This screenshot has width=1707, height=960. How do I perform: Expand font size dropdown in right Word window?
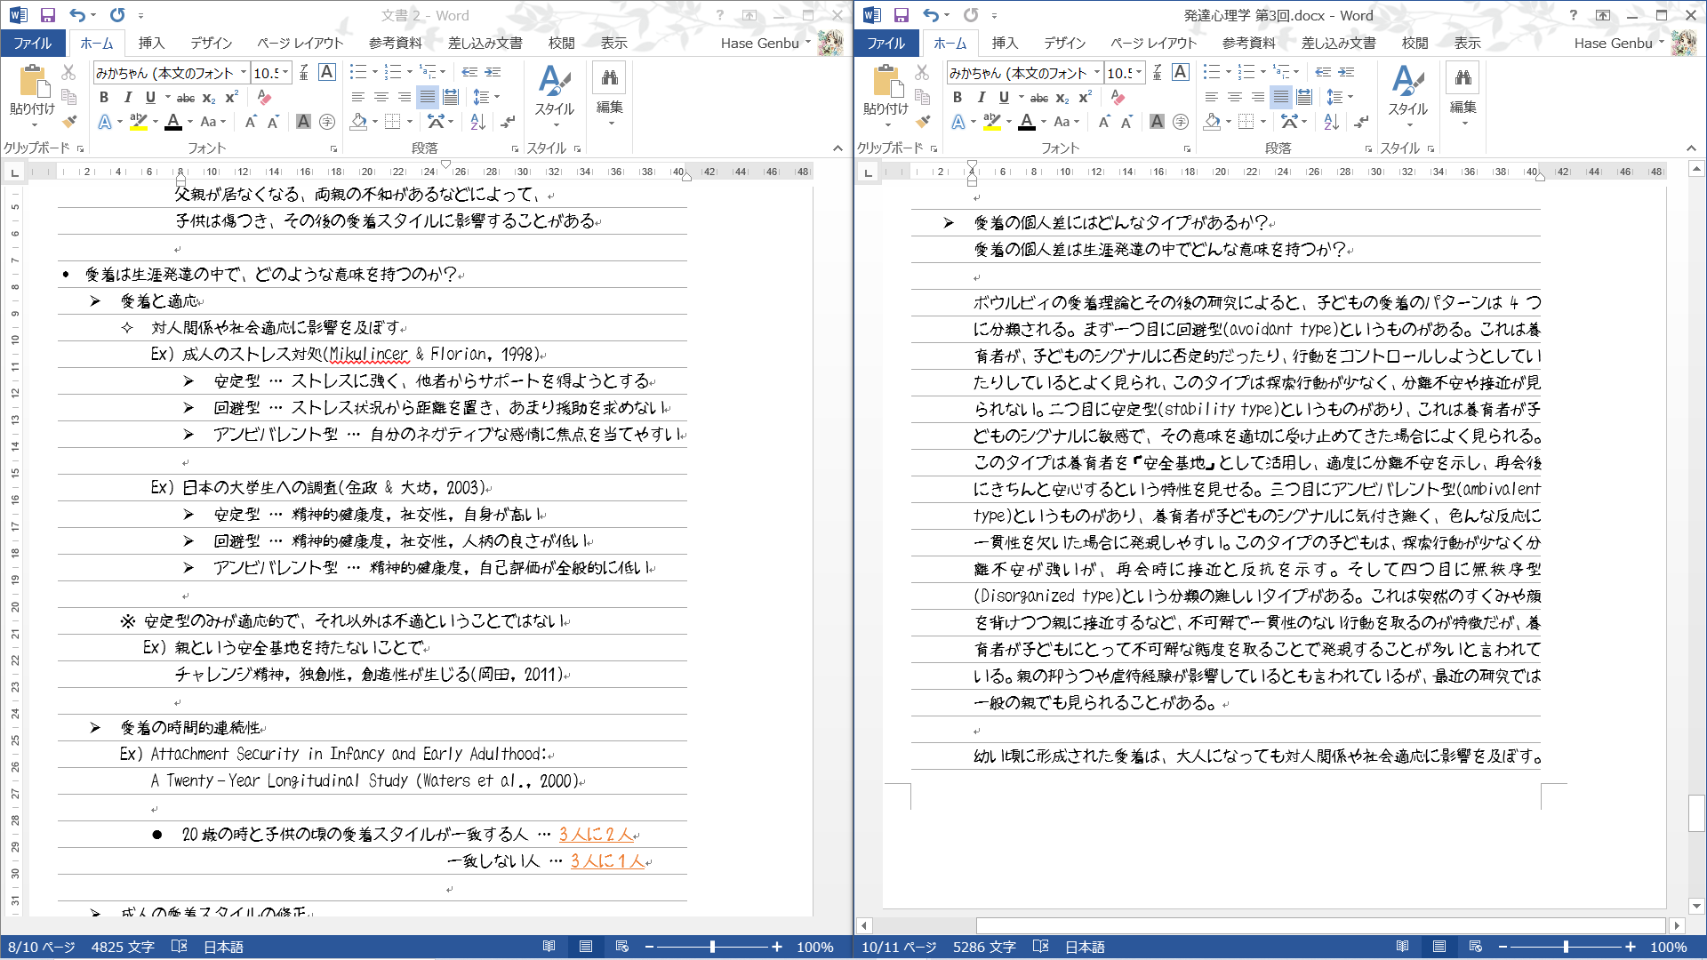click(1139, 73)
